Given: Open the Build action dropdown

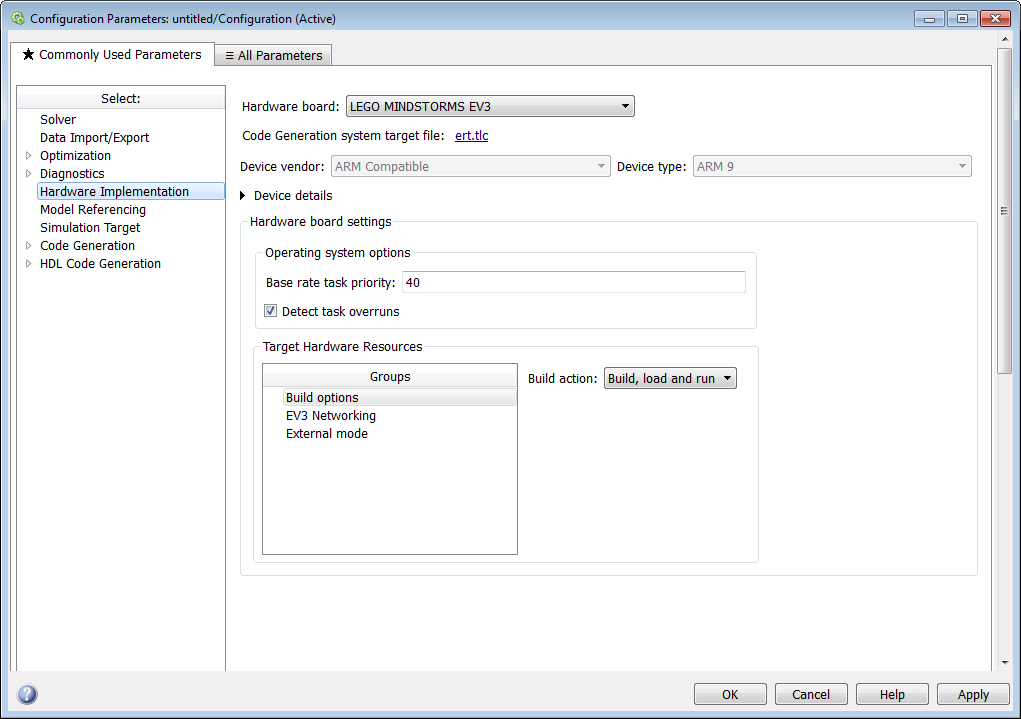Looking at the screenshot, I should click(x=670, y=378).
